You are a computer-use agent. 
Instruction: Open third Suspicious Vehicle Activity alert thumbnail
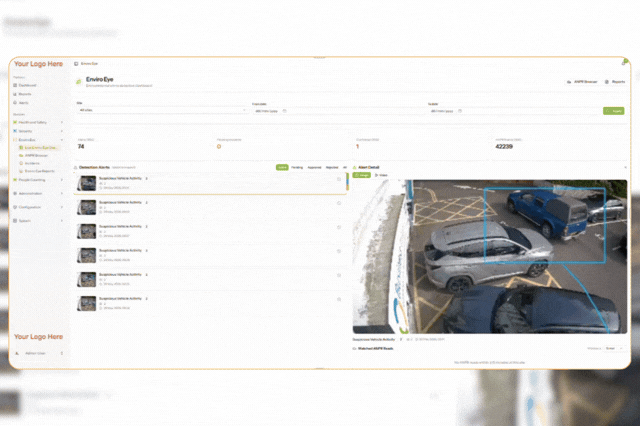[87, 231]
